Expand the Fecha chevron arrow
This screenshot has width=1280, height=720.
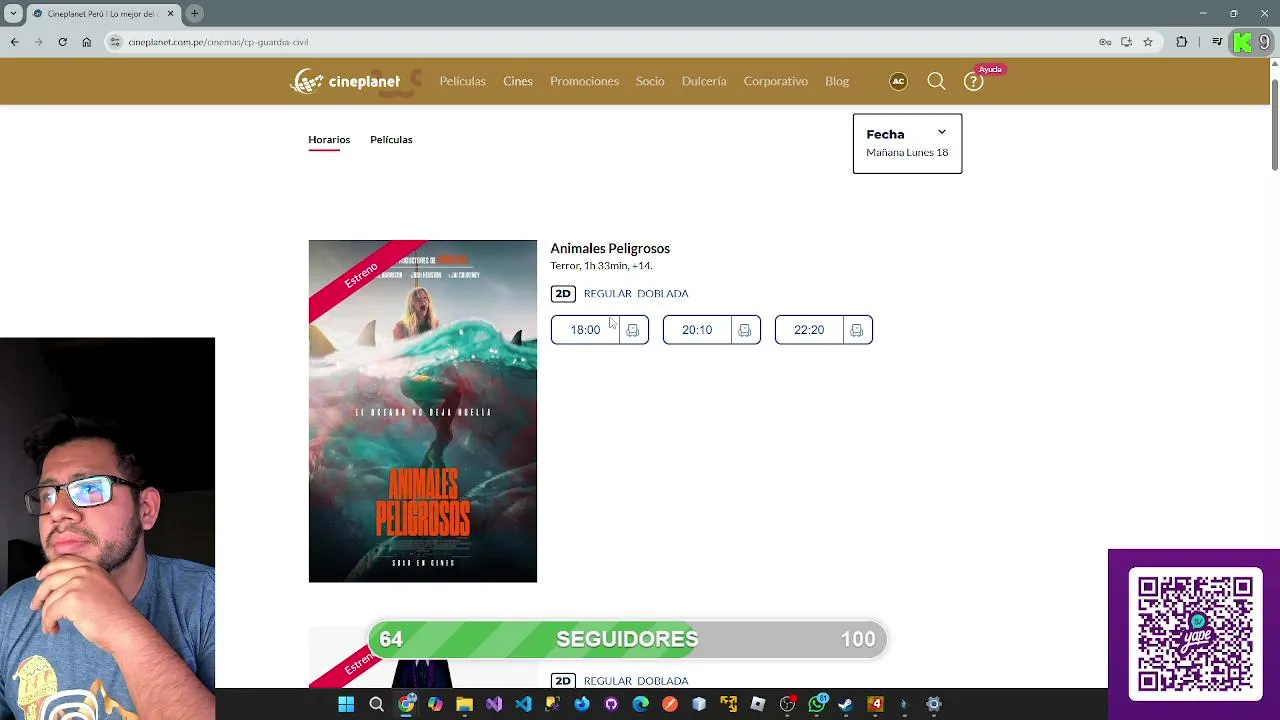(x=941, y=132)
